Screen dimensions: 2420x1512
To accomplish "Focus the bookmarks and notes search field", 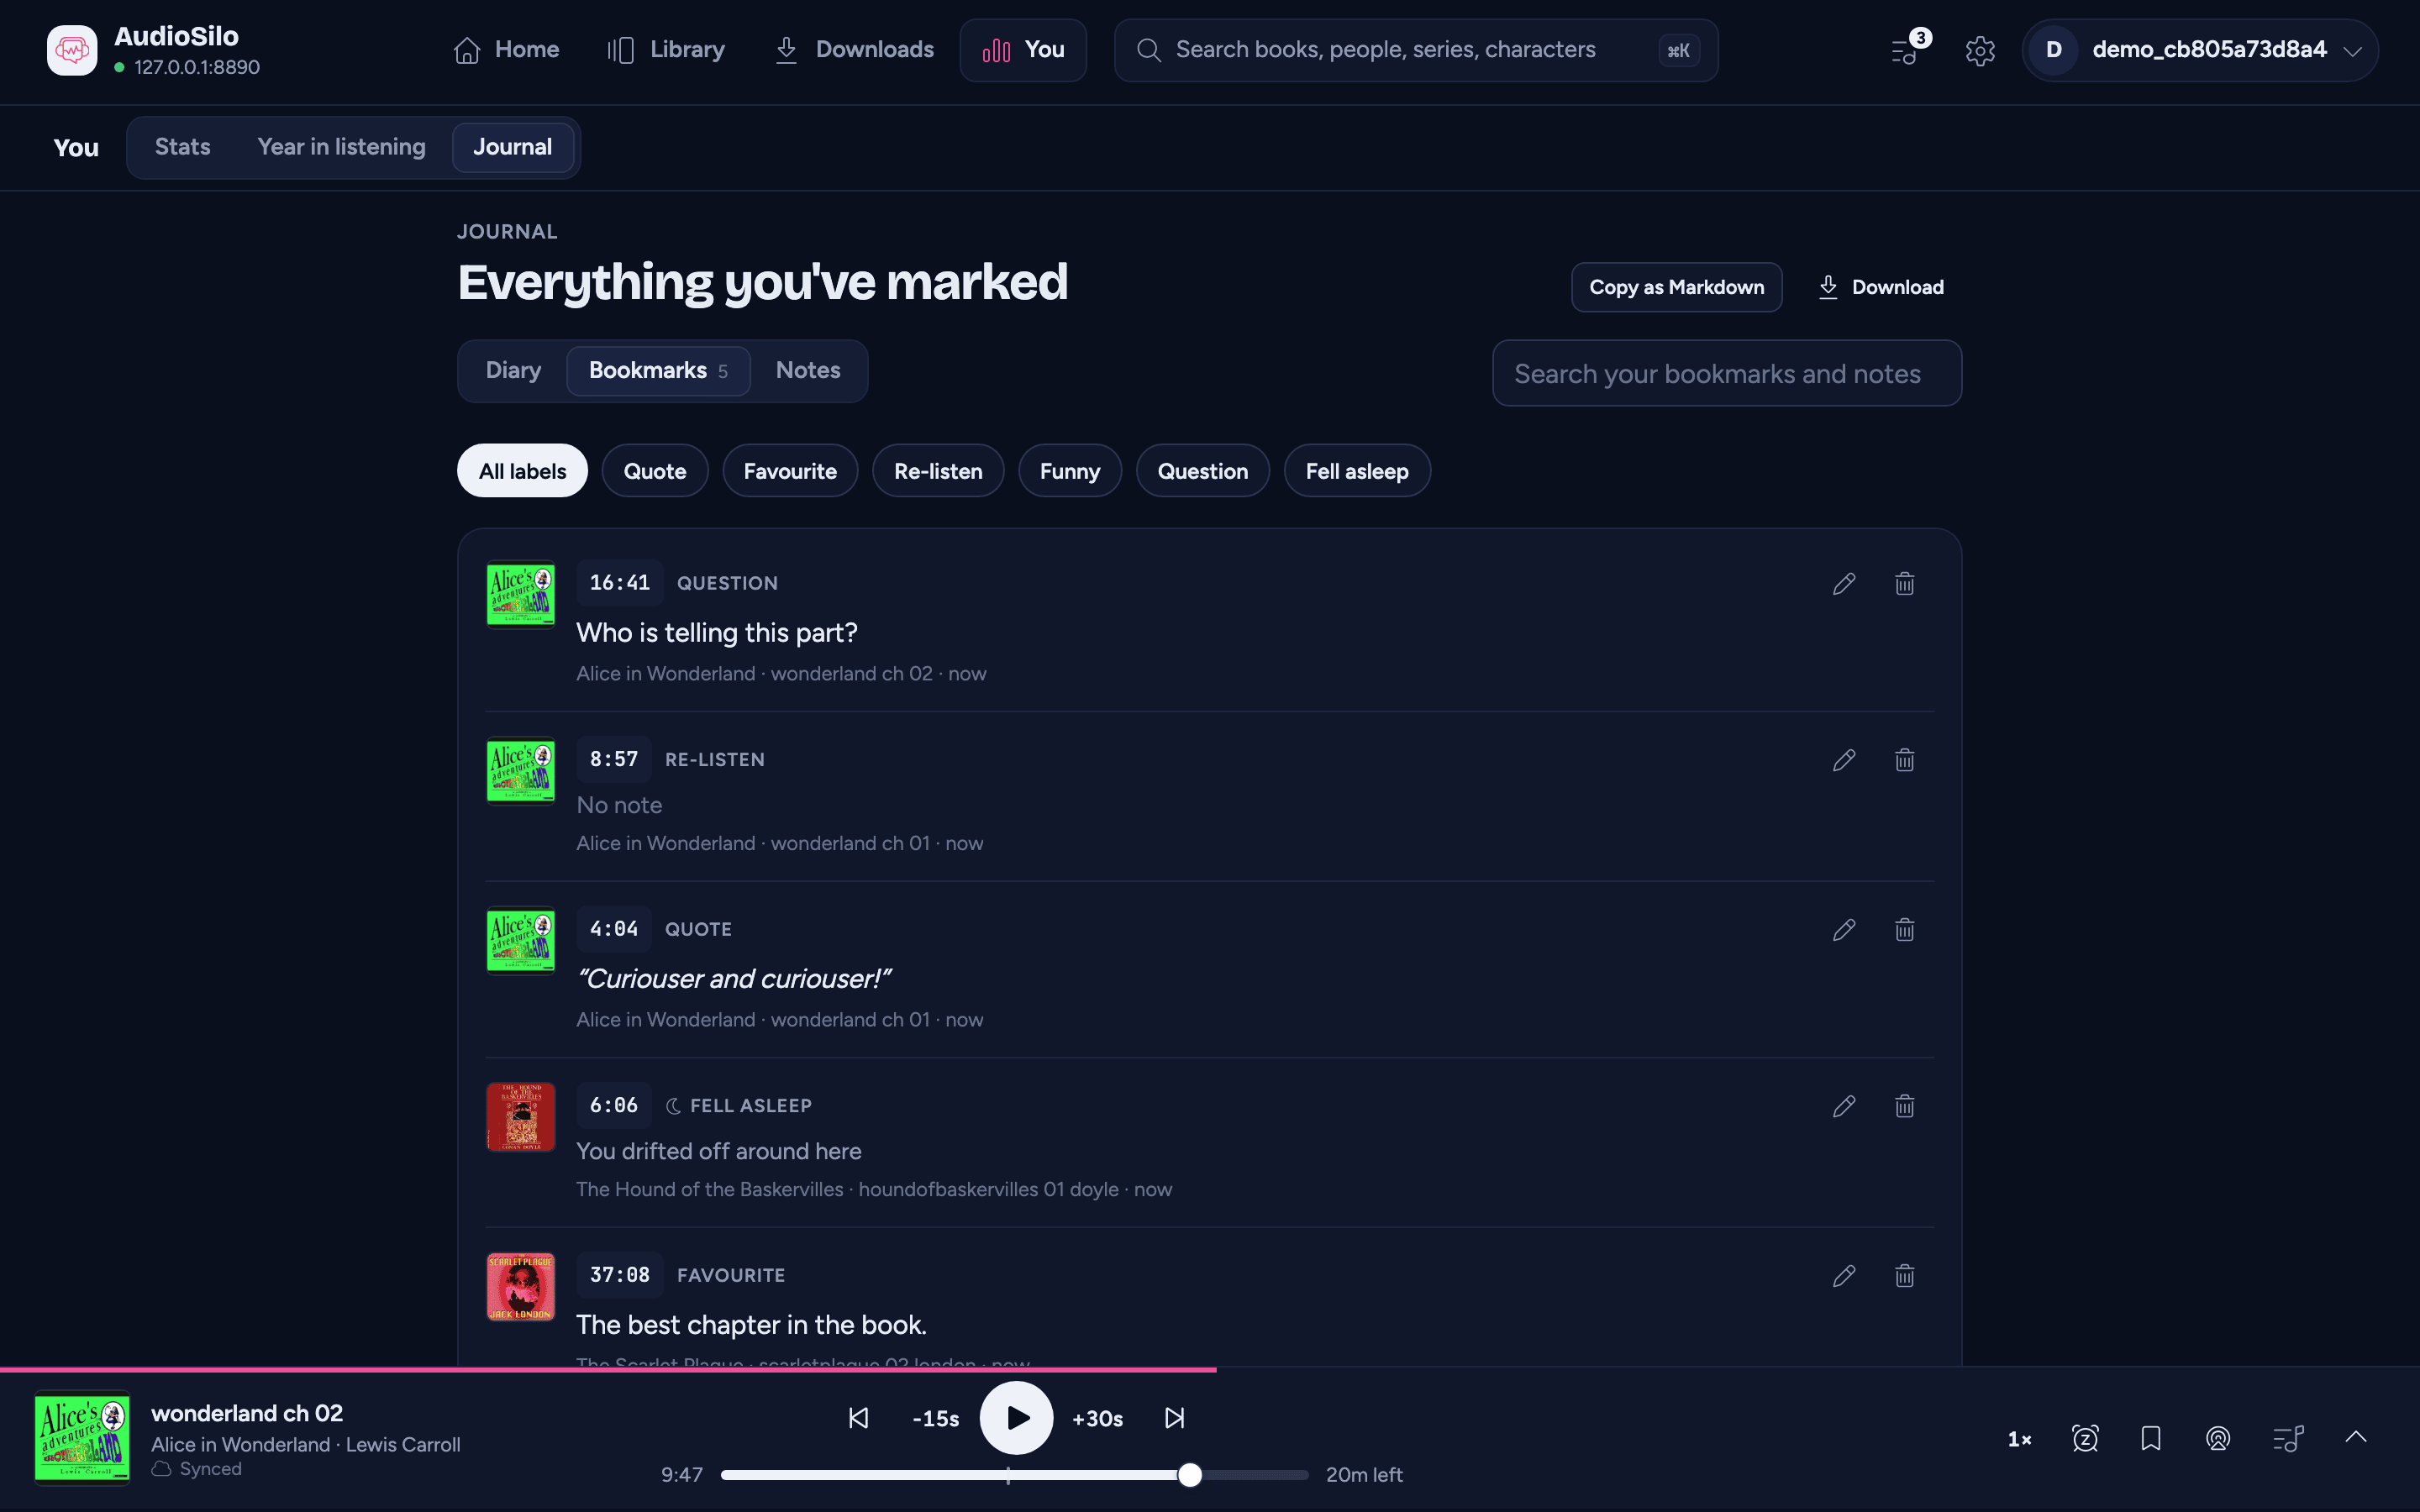I will (1727, 374).
